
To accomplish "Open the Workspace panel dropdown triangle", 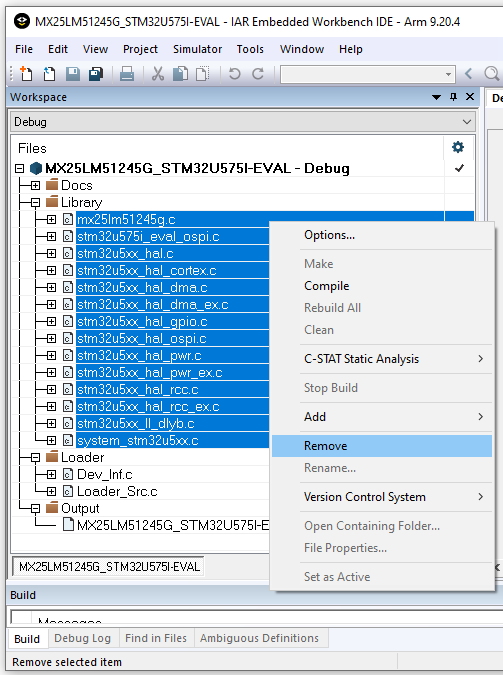I will coord(436,97).
